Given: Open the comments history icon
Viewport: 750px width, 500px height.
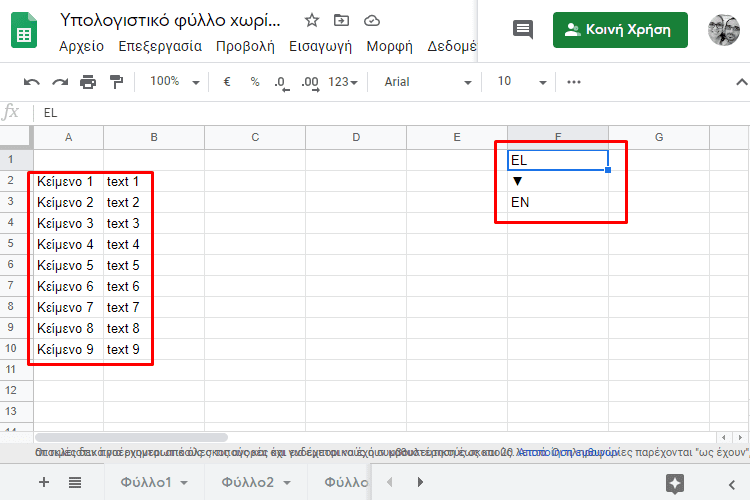Looking at the screenshot, I should point(523,30).
